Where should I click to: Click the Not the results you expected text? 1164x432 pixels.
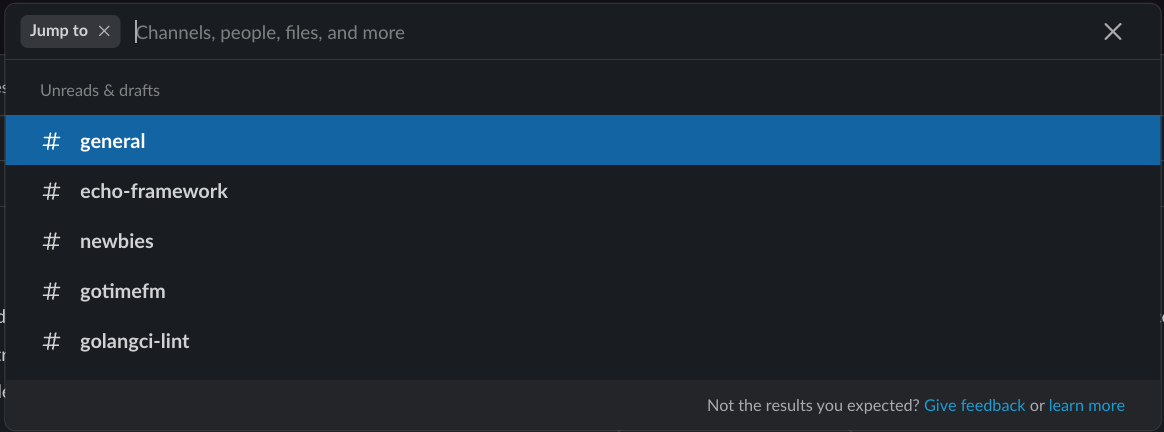(x=813, y=405)
